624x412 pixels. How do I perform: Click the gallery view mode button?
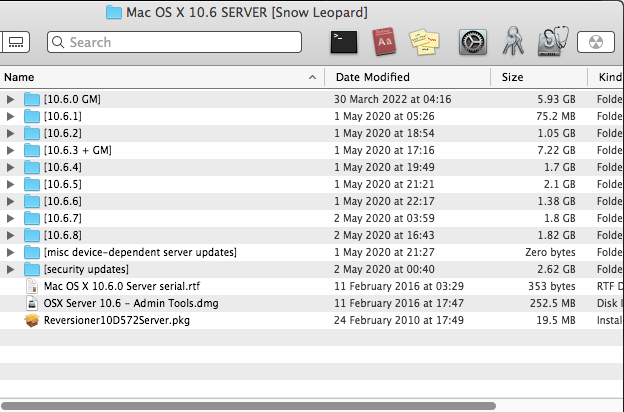pos(15,42)
